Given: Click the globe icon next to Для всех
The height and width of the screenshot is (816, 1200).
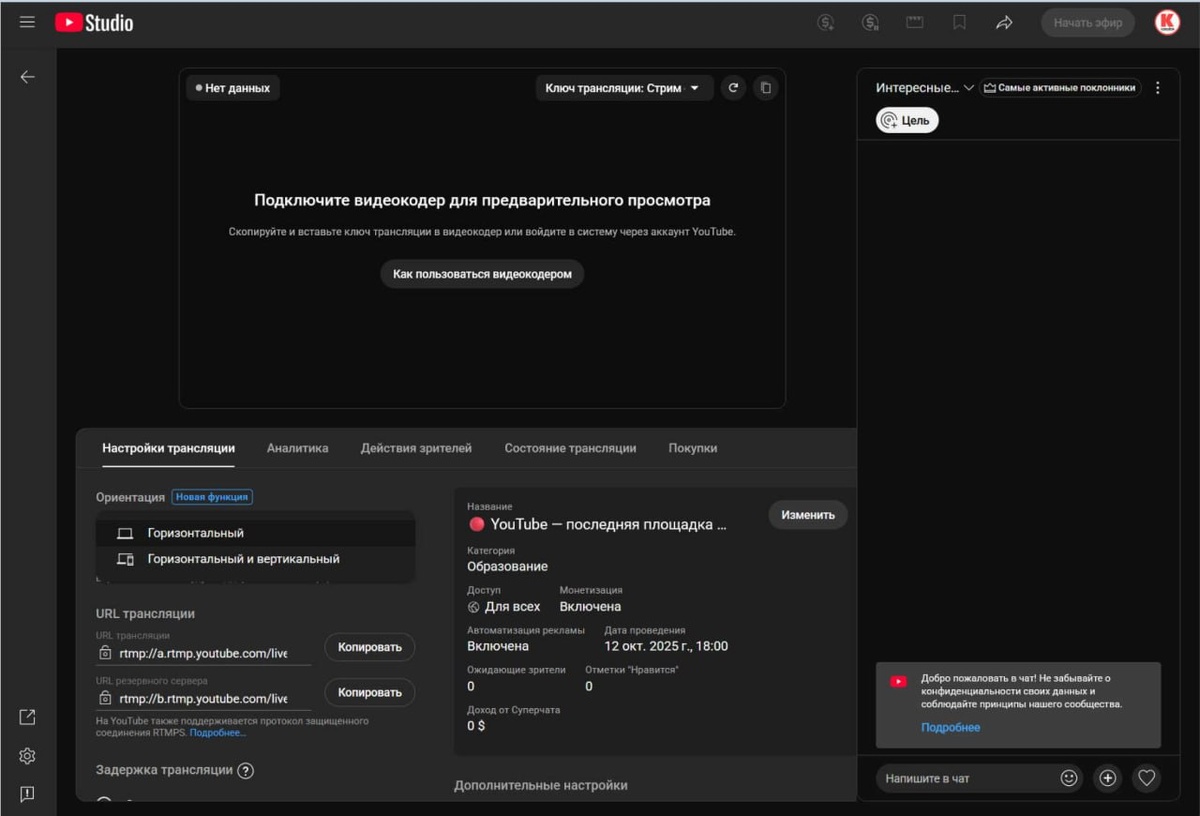Looking at the screenshot, I should [x=474, y=607].
